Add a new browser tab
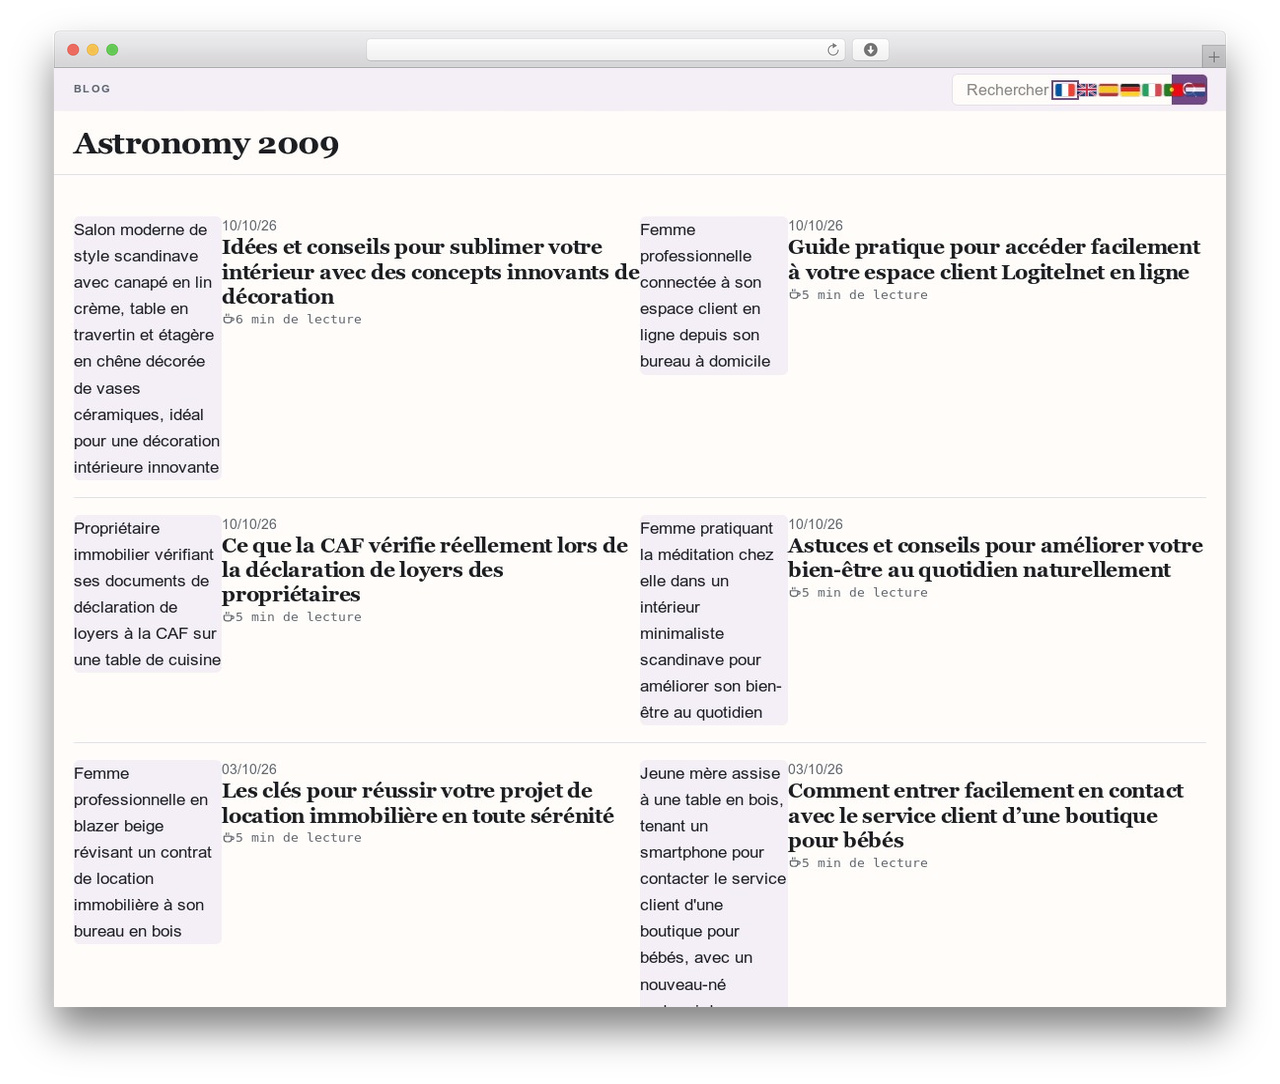This screenshot has width=1280, height=1084. click(1214, 57)
